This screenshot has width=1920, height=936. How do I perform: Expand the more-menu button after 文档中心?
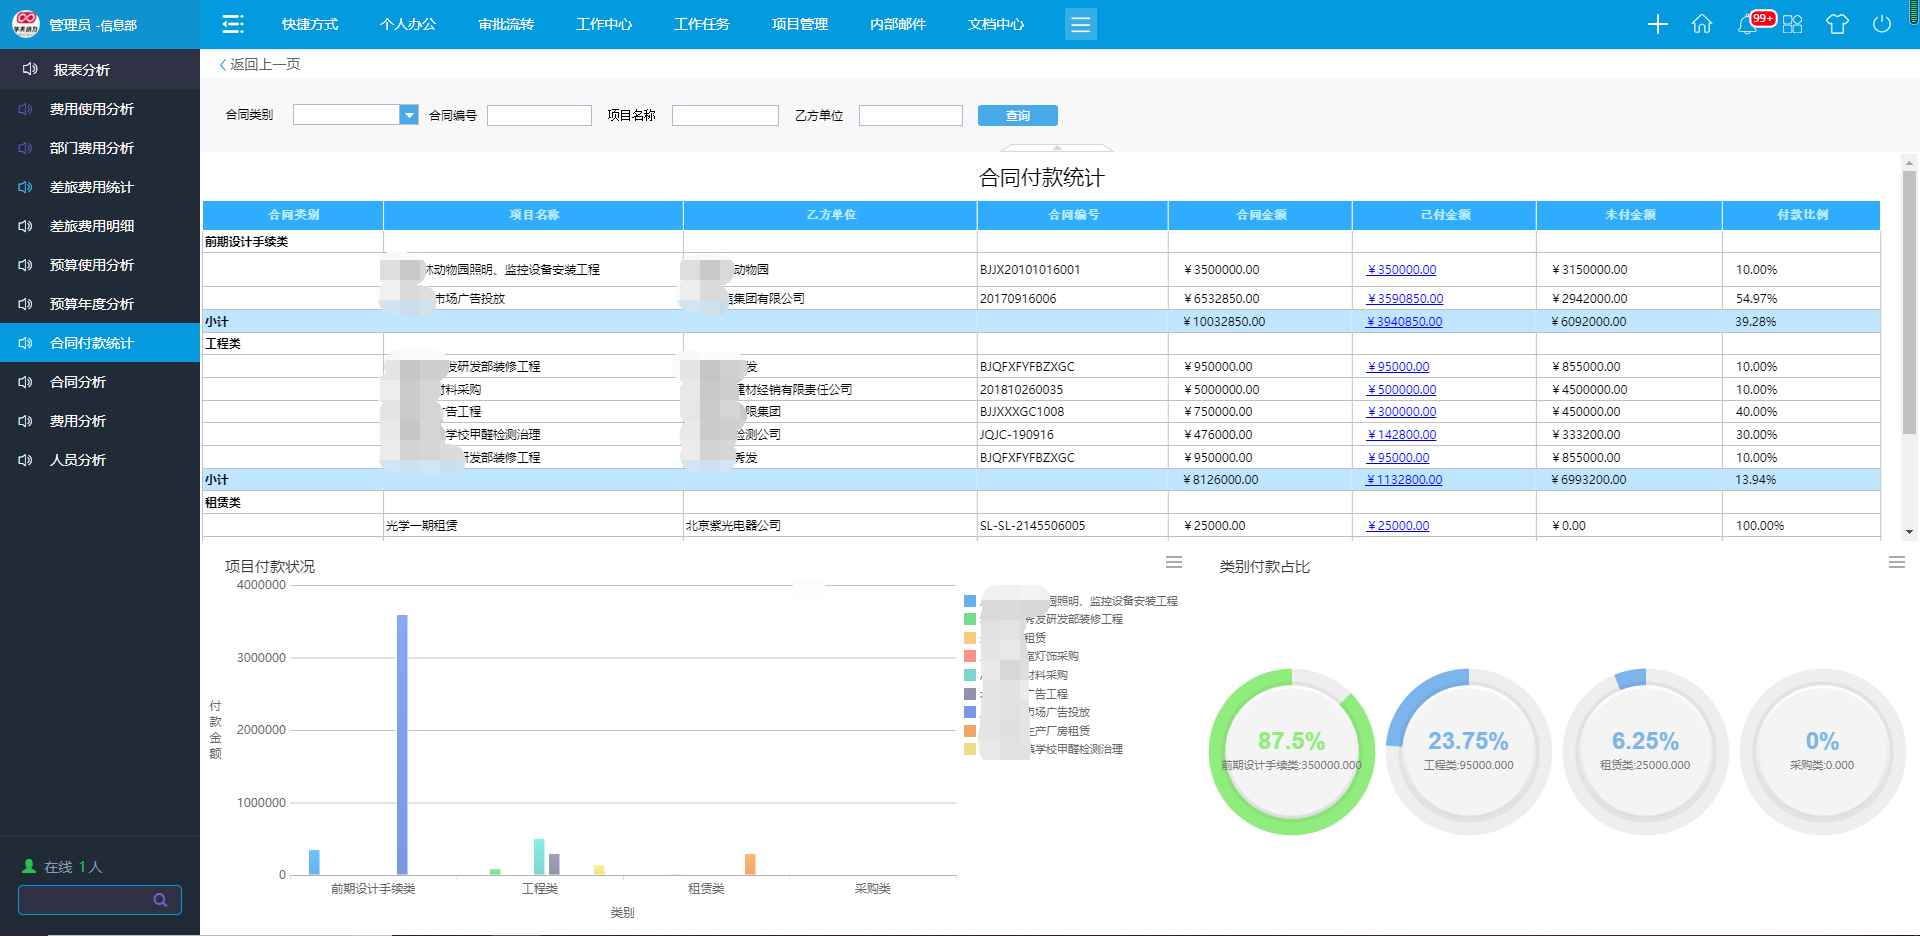[x=1080, y=24]
